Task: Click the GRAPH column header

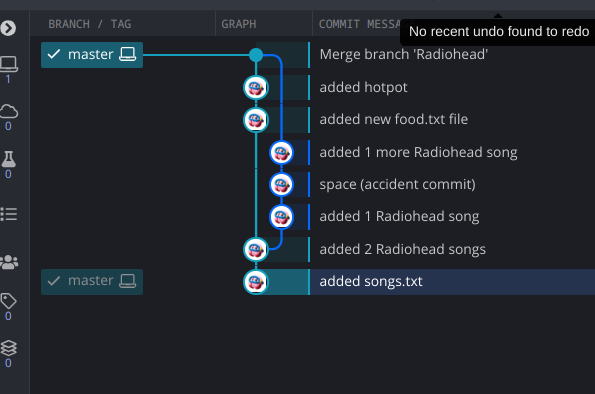Action: pyautogui.click(x=239, y=24)
